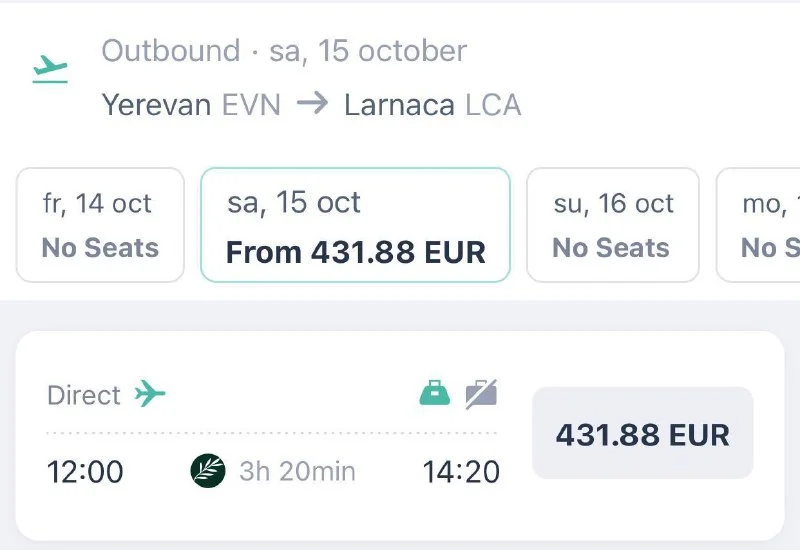The width and height of the screenshot is (800, 550).
Task: Tap the LCA airport code
Action: pos(493,104)
